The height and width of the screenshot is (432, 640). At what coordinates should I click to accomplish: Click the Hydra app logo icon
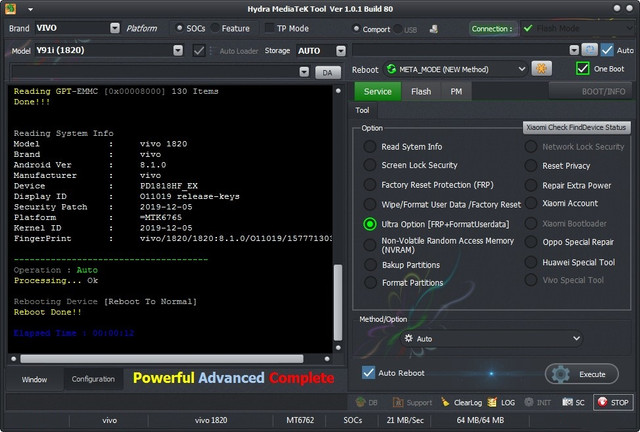[10, 9]
